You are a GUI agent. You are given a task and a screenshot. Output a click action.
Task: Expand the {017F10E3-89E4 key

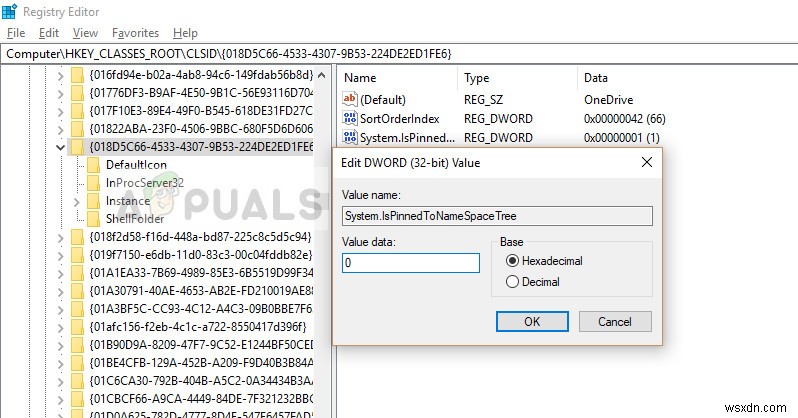tap(61, 112)
